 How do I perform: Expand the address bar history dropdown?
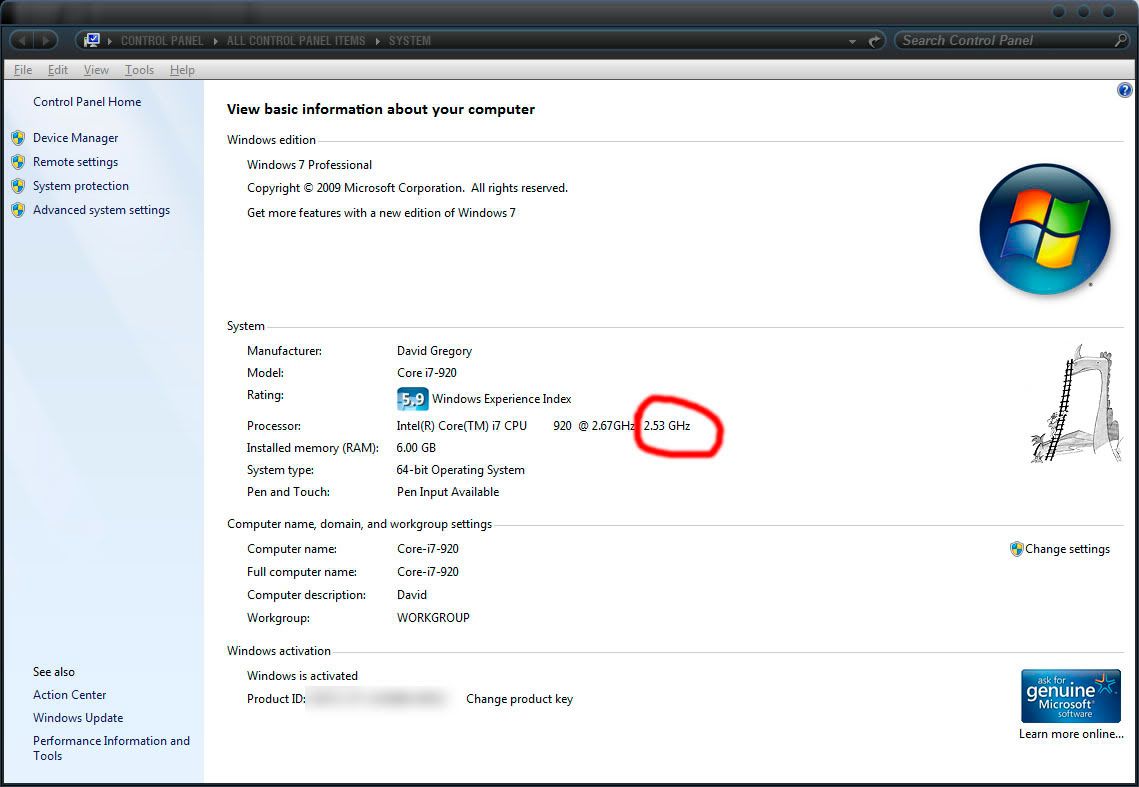pos(852,42)
